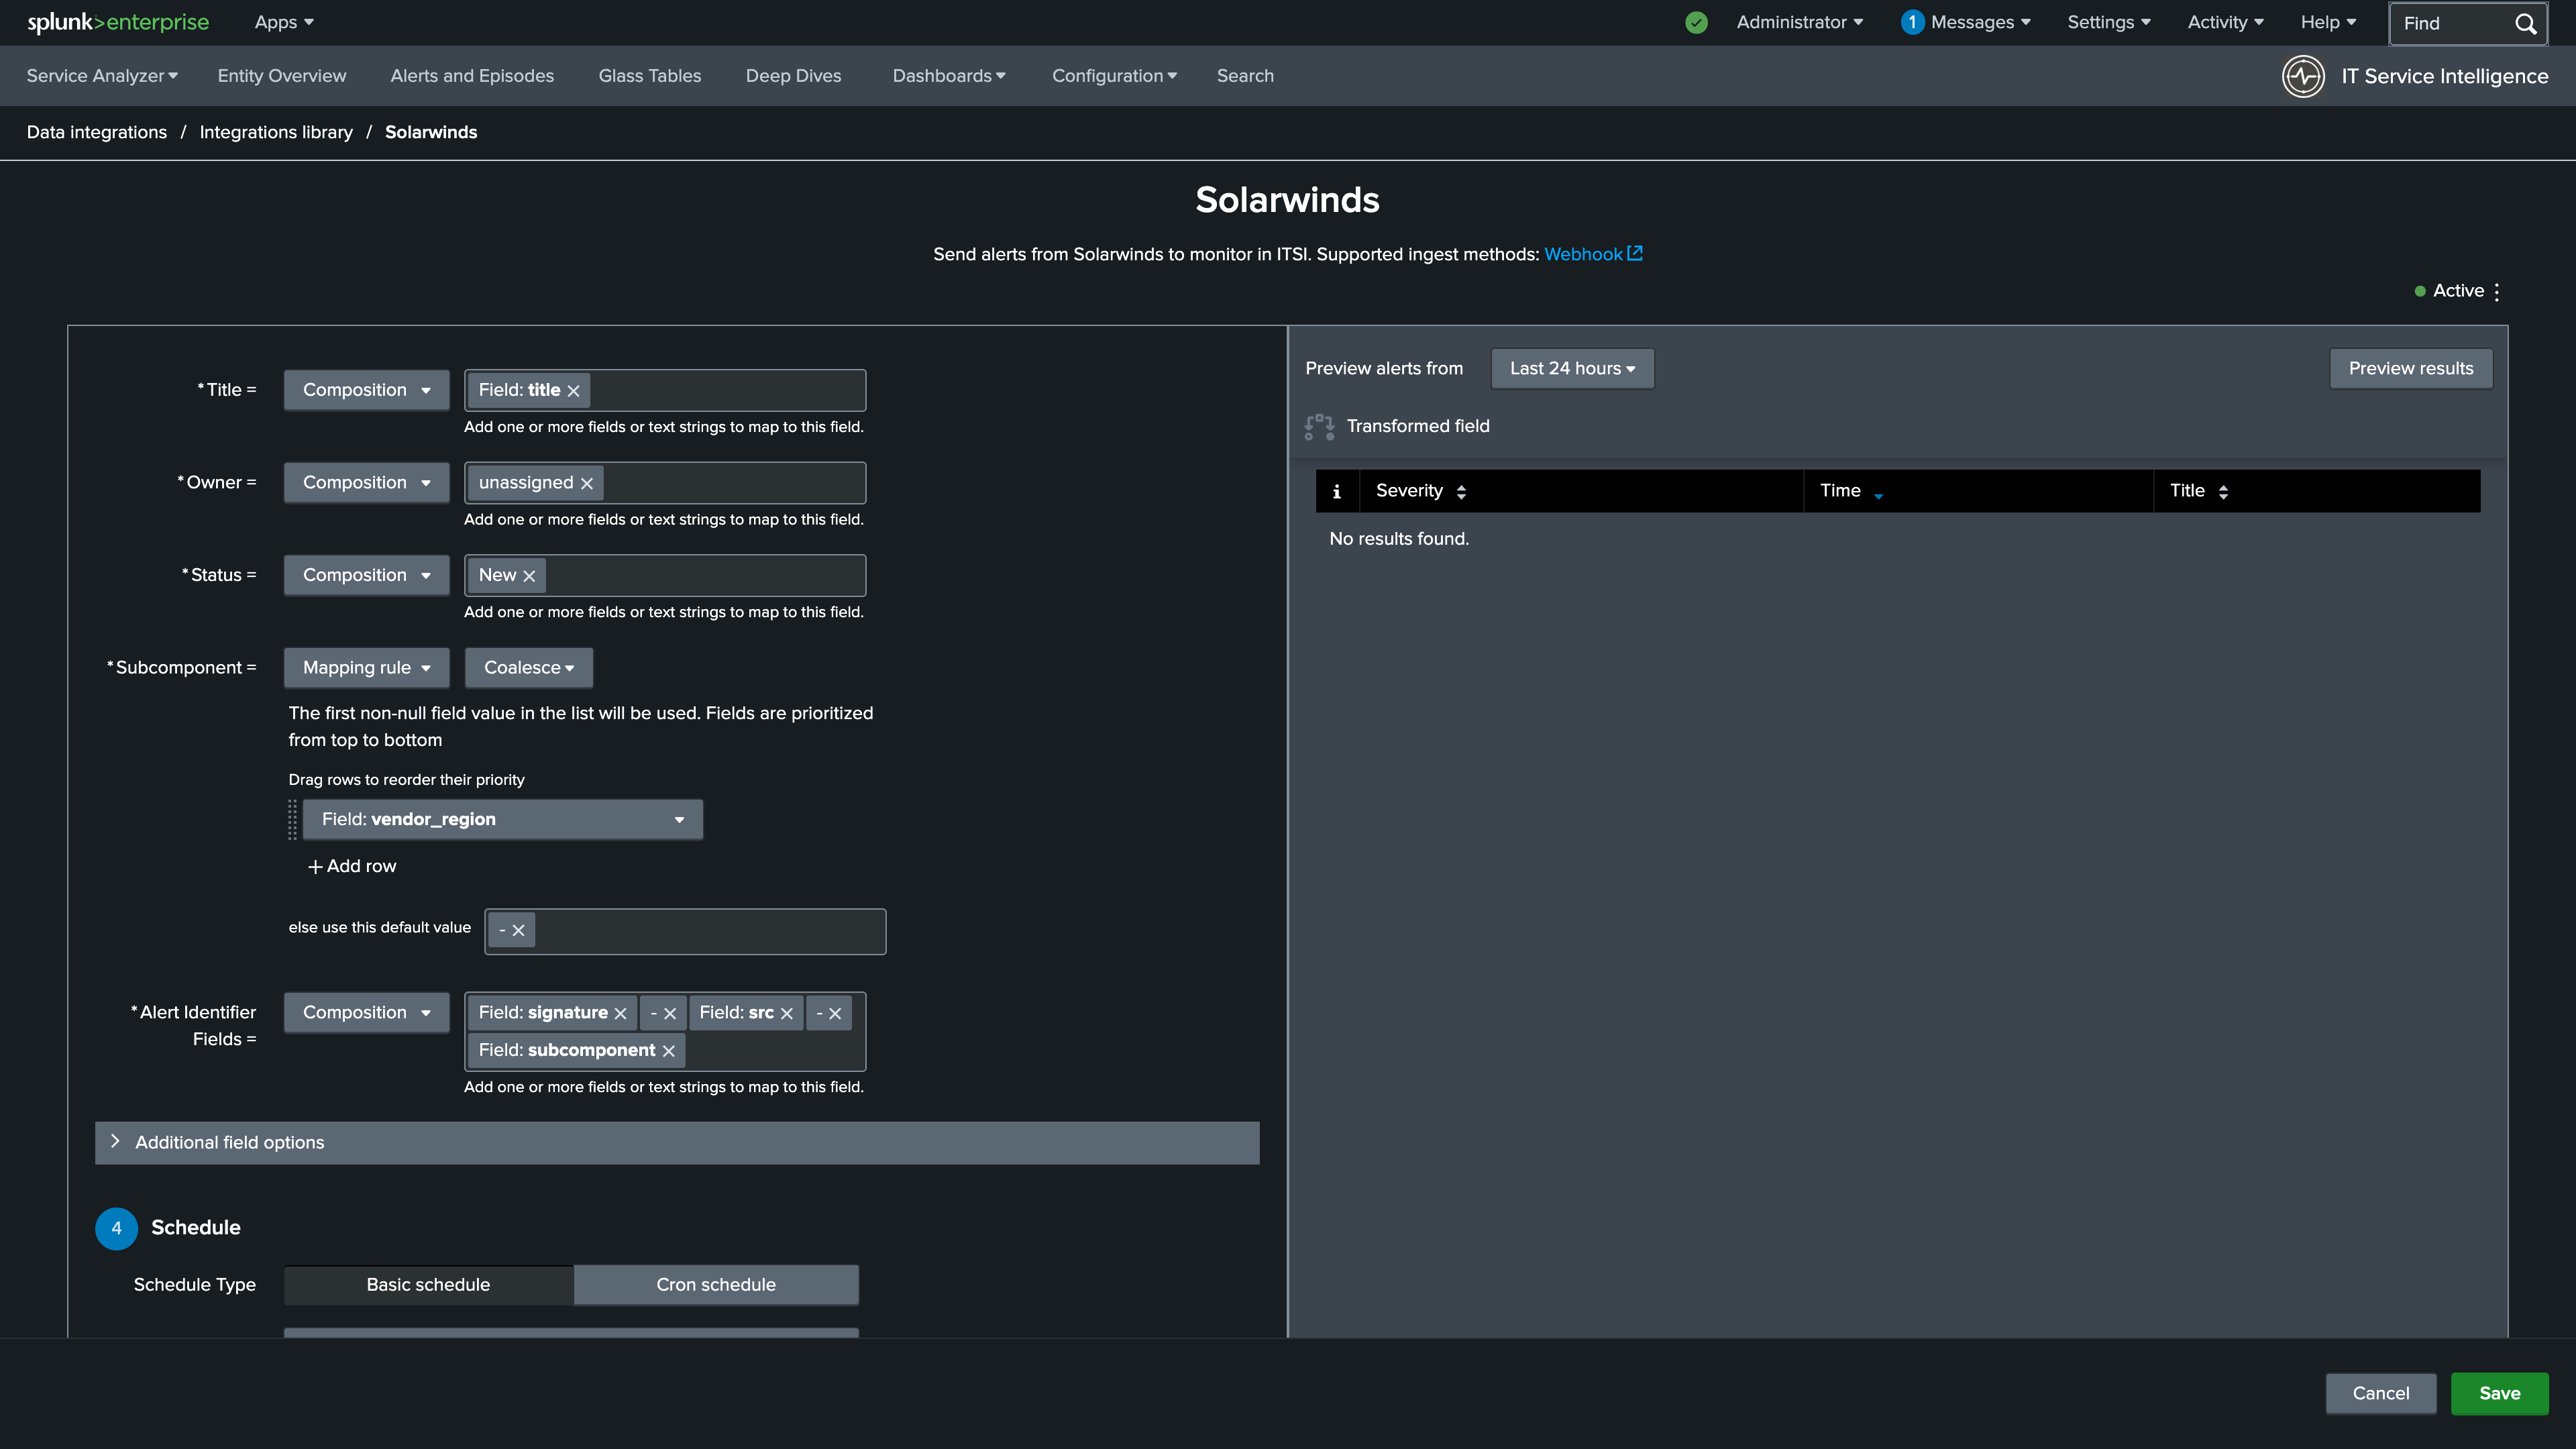The width and height of the screenshot is (2576, 1449).
Task: Add a row to the coalesce list
Action: (352, 867)
